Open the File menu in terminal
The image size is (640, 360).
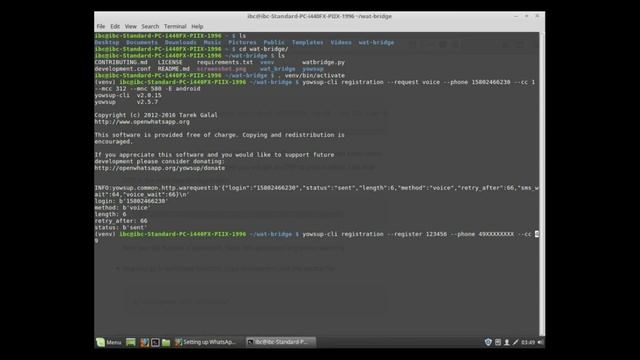click(x=101, y=27)
